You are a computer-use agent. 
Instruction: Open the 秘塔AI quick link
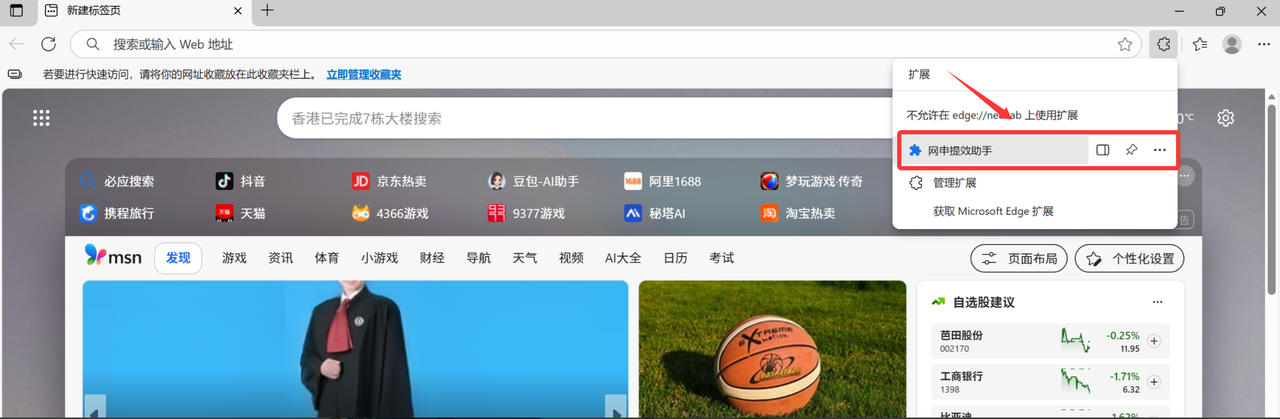tap(655, 213)
